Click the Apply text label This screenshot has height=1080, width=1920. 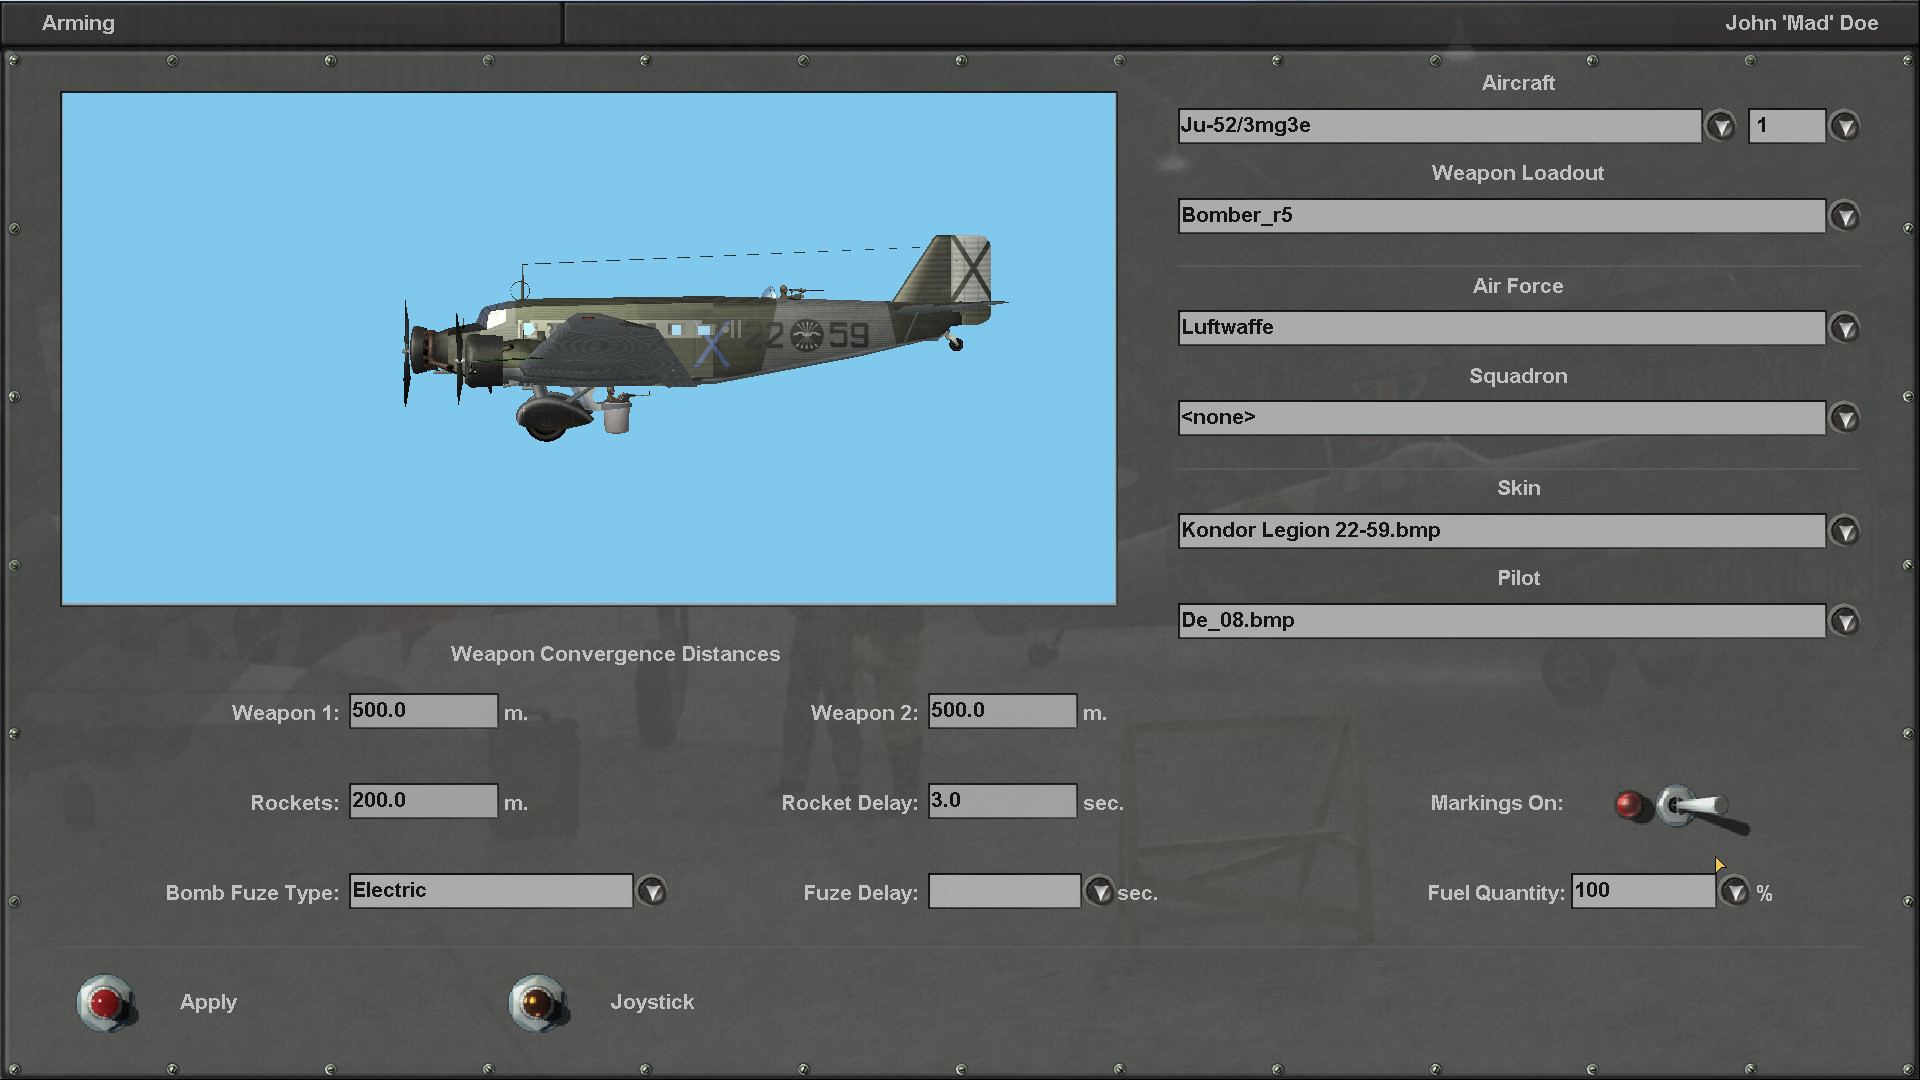[208, 1002]
